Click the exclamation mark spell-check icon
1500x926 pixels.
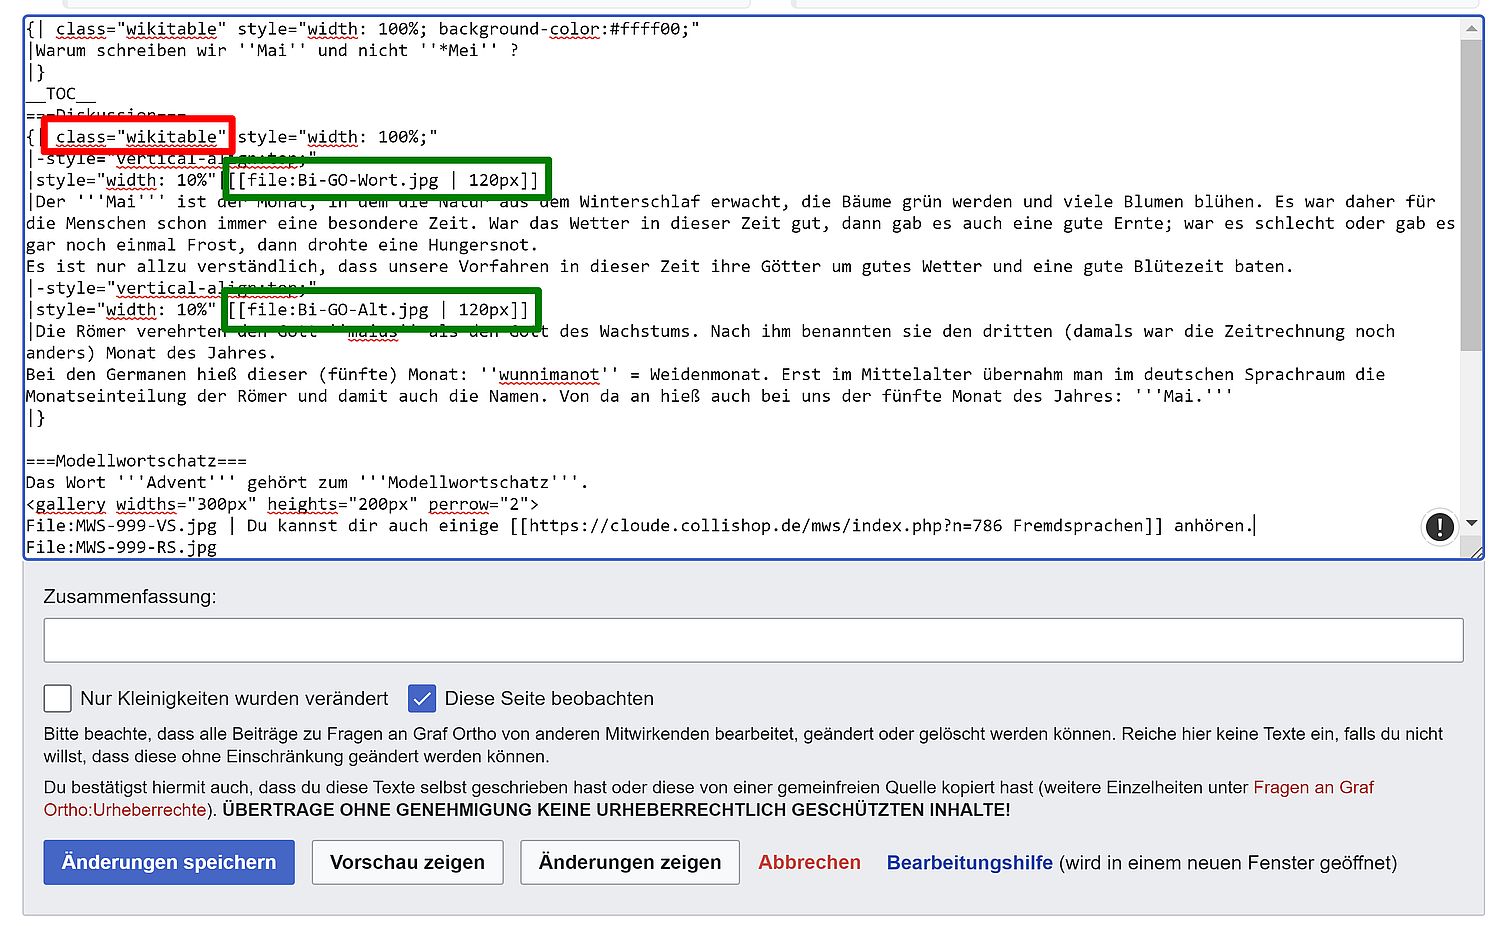[1438, 526]
